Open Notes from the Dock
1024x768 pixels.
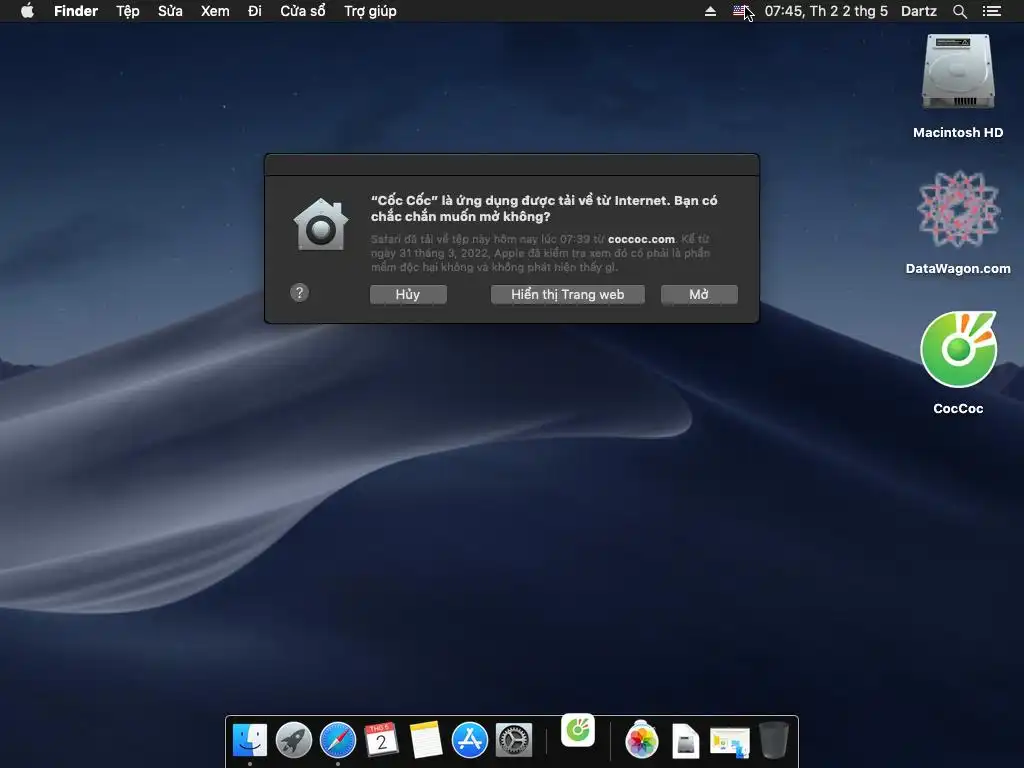pos(426,741)
